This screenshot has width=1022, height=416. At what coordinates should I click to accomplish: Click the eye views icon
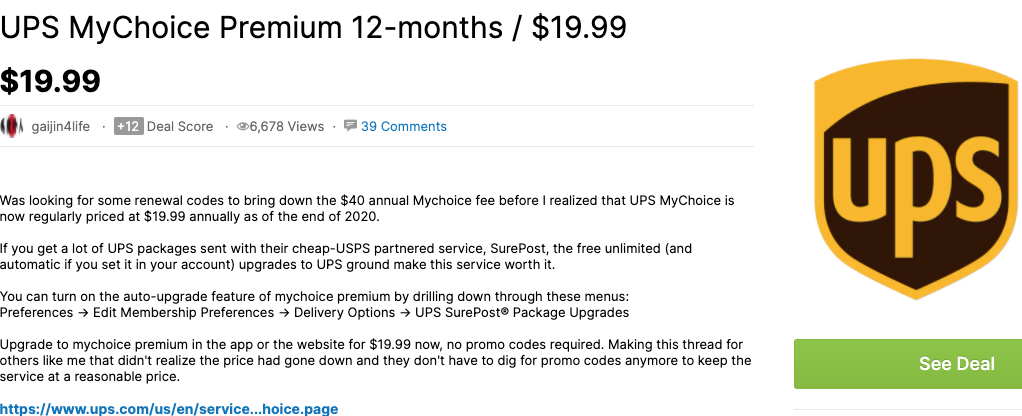point(242,127)
